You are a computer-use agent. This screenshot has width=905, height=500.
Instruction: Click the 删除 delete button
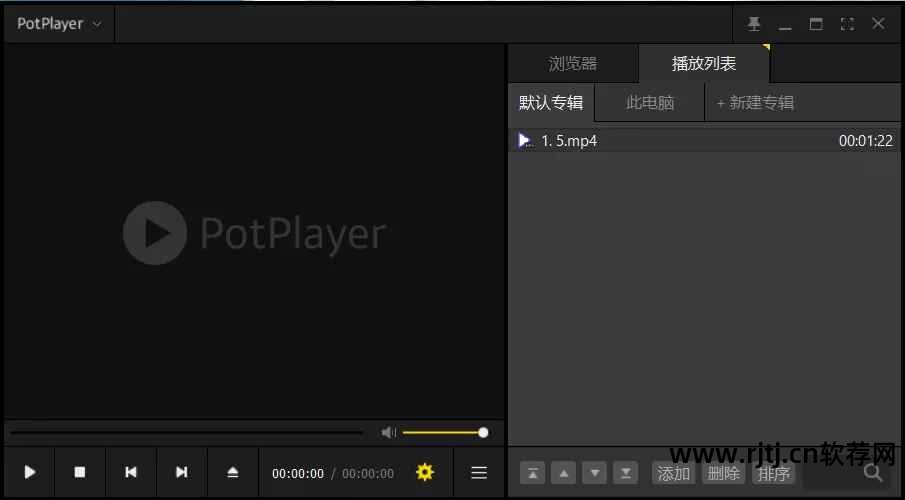pos(723,473)
